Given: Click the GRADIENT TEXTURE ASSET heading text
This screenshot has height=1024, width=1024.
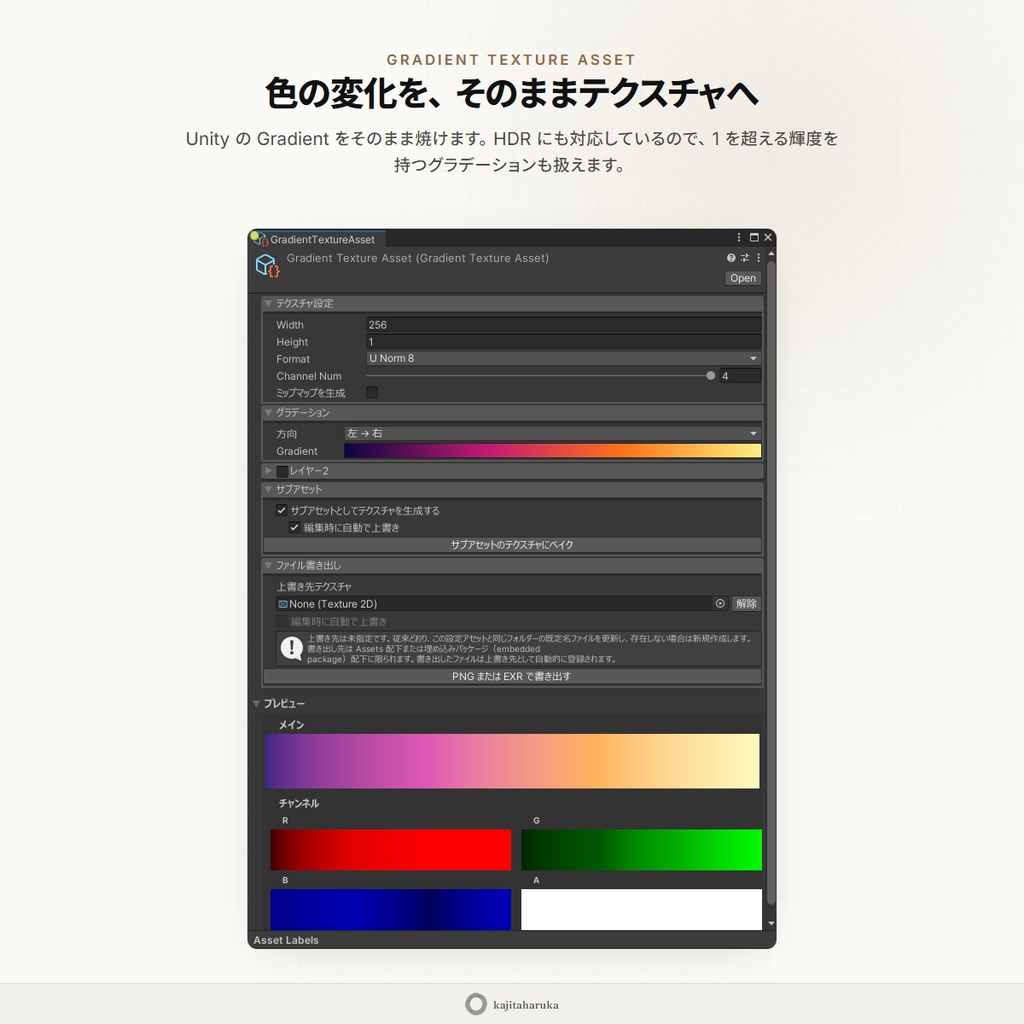Looking at the screenshot, I should (x=511, y=59).
